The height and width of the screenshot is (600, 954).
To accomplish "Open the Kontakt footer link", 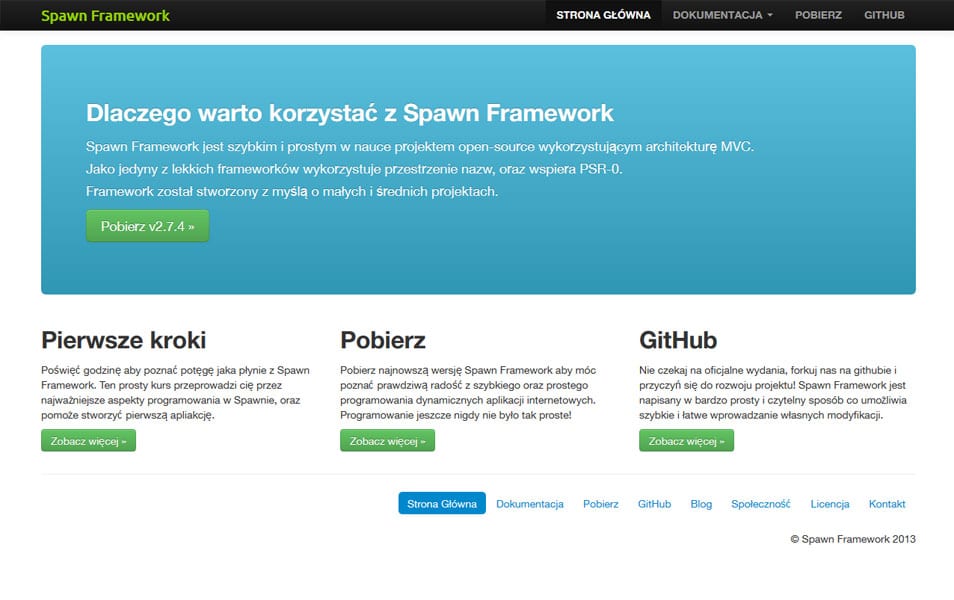I will click(886, 503).
